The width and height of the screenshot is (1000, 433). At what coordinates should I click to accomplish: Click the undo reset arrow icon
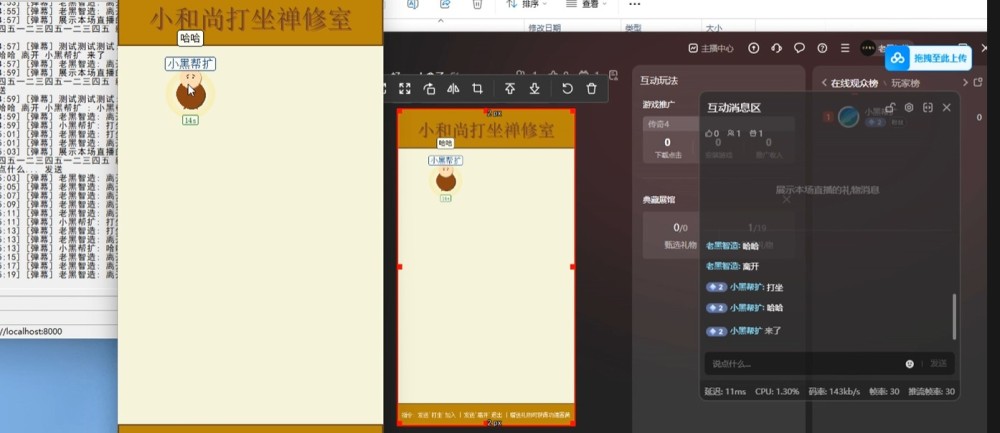[567, 89]
